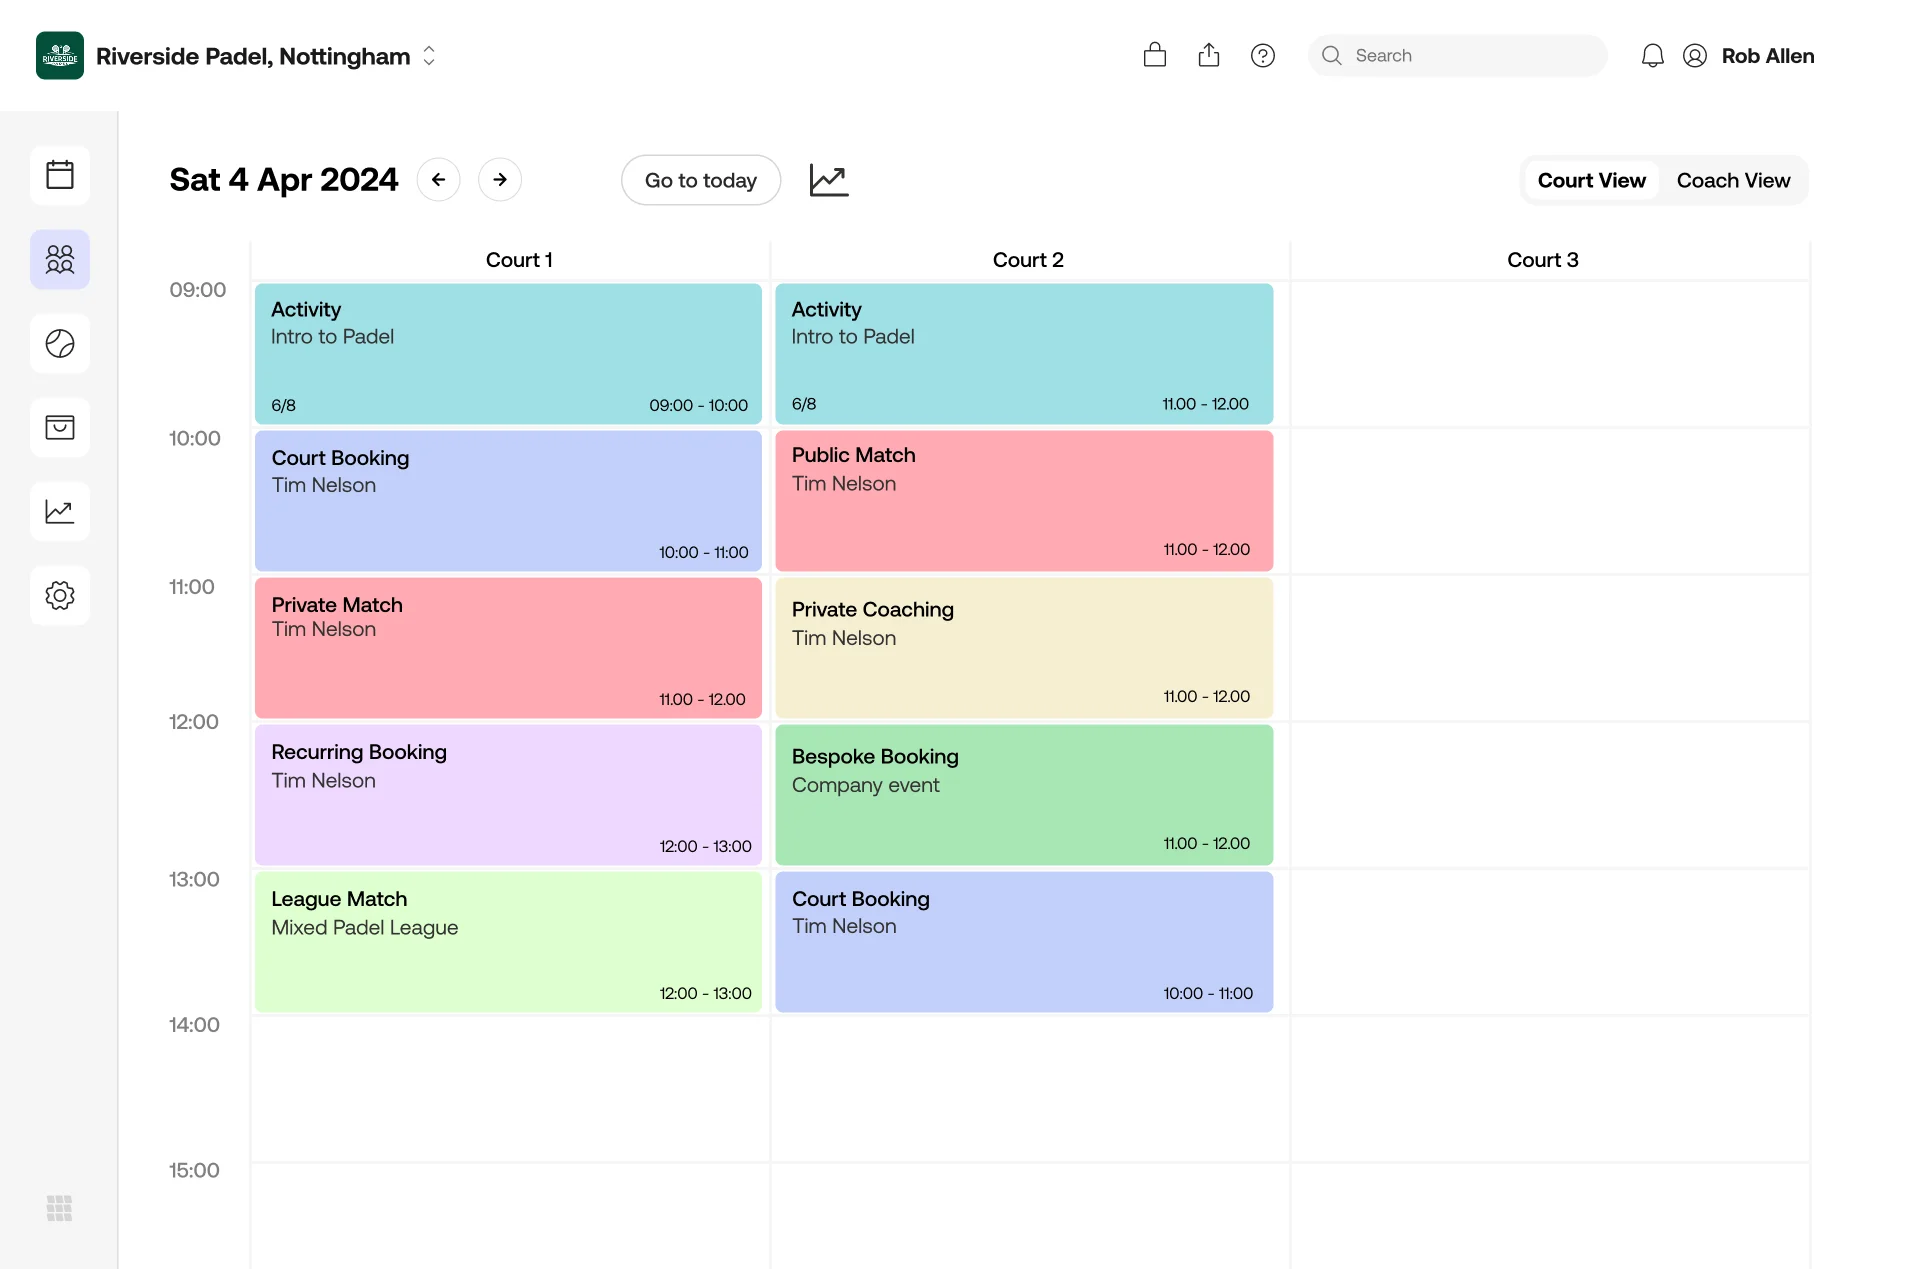
Task: Open the calendar view icon
Action: click(60, 175)
